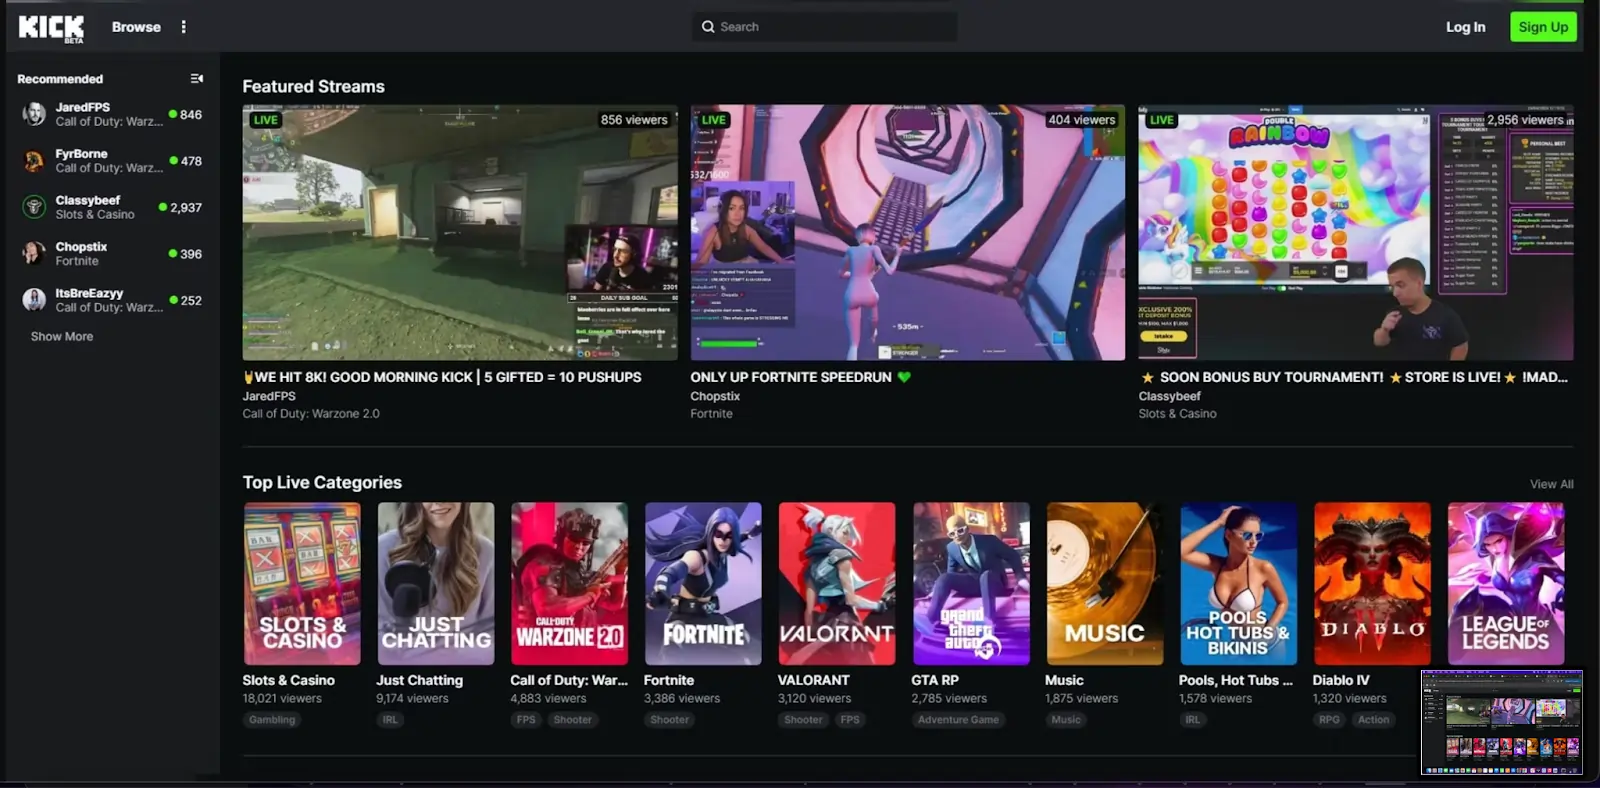Screen dimensions: 1600x788
Task: Select JaredFPS in the Recommended list
Action: click(x=110, y=114)
